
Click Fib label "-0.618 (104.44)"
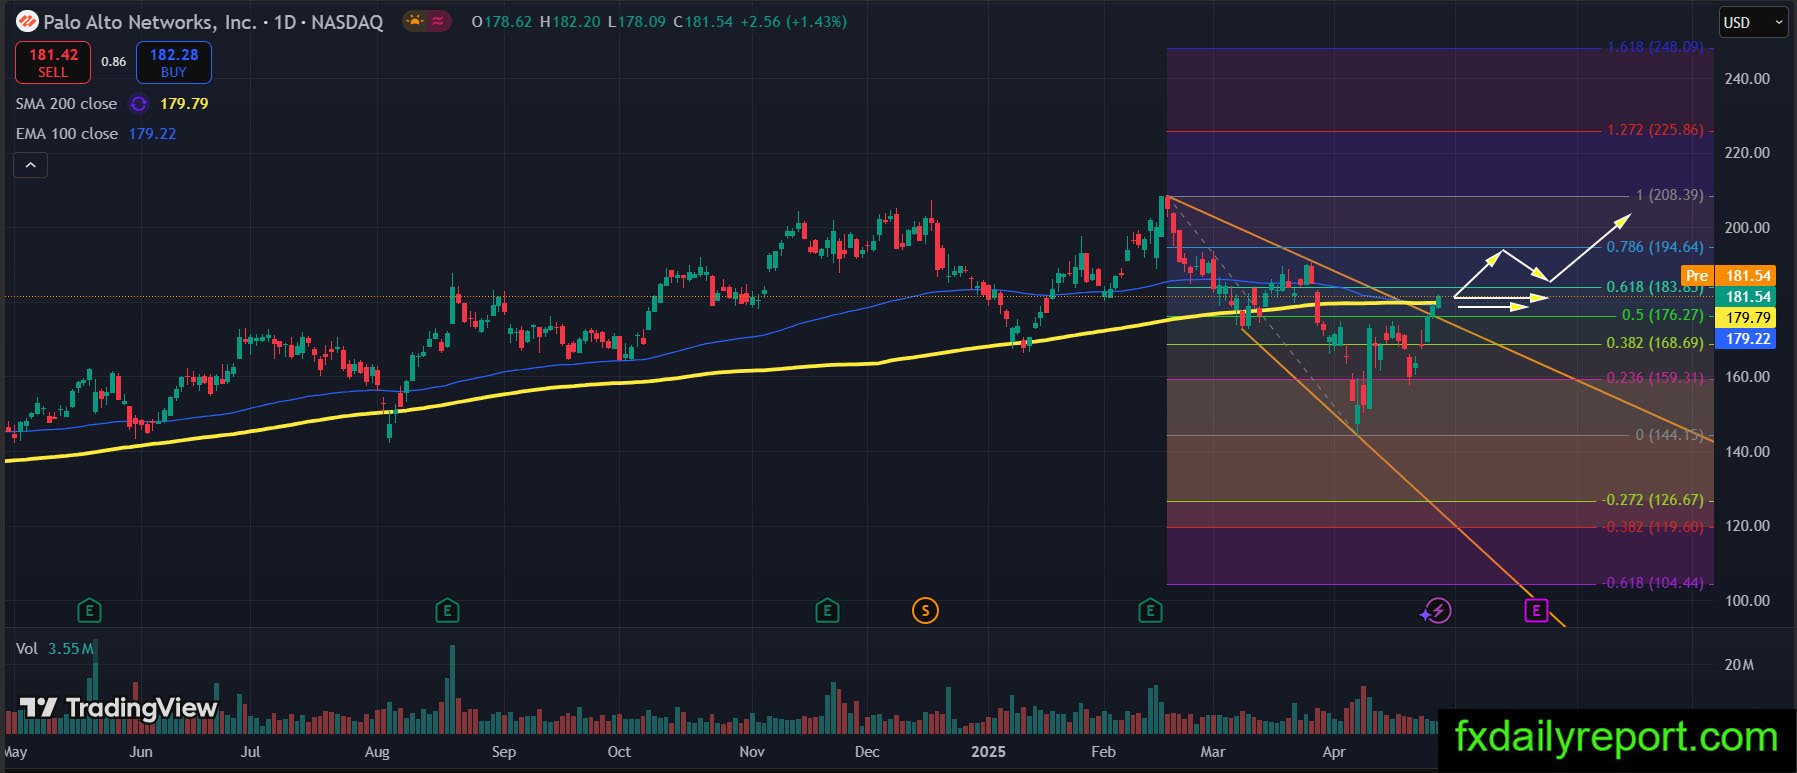click(x=1653, y=583)
